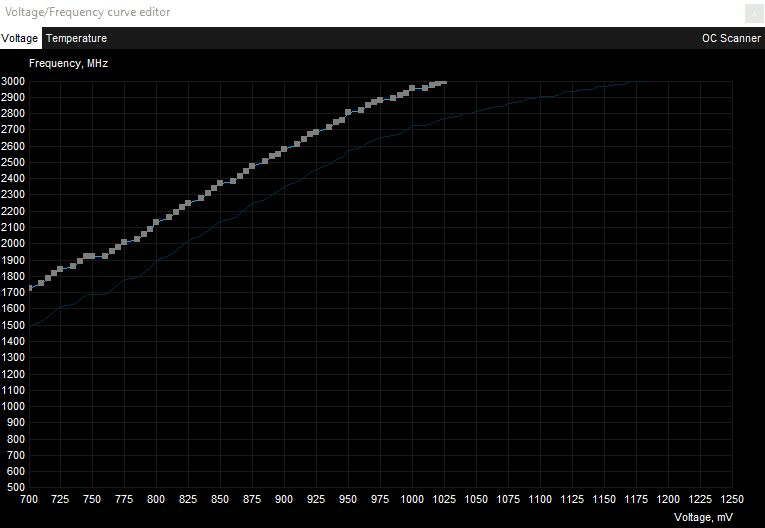Select the curve point at 800 mV
This screenshot has height=528, width=765.
(156, 223)
